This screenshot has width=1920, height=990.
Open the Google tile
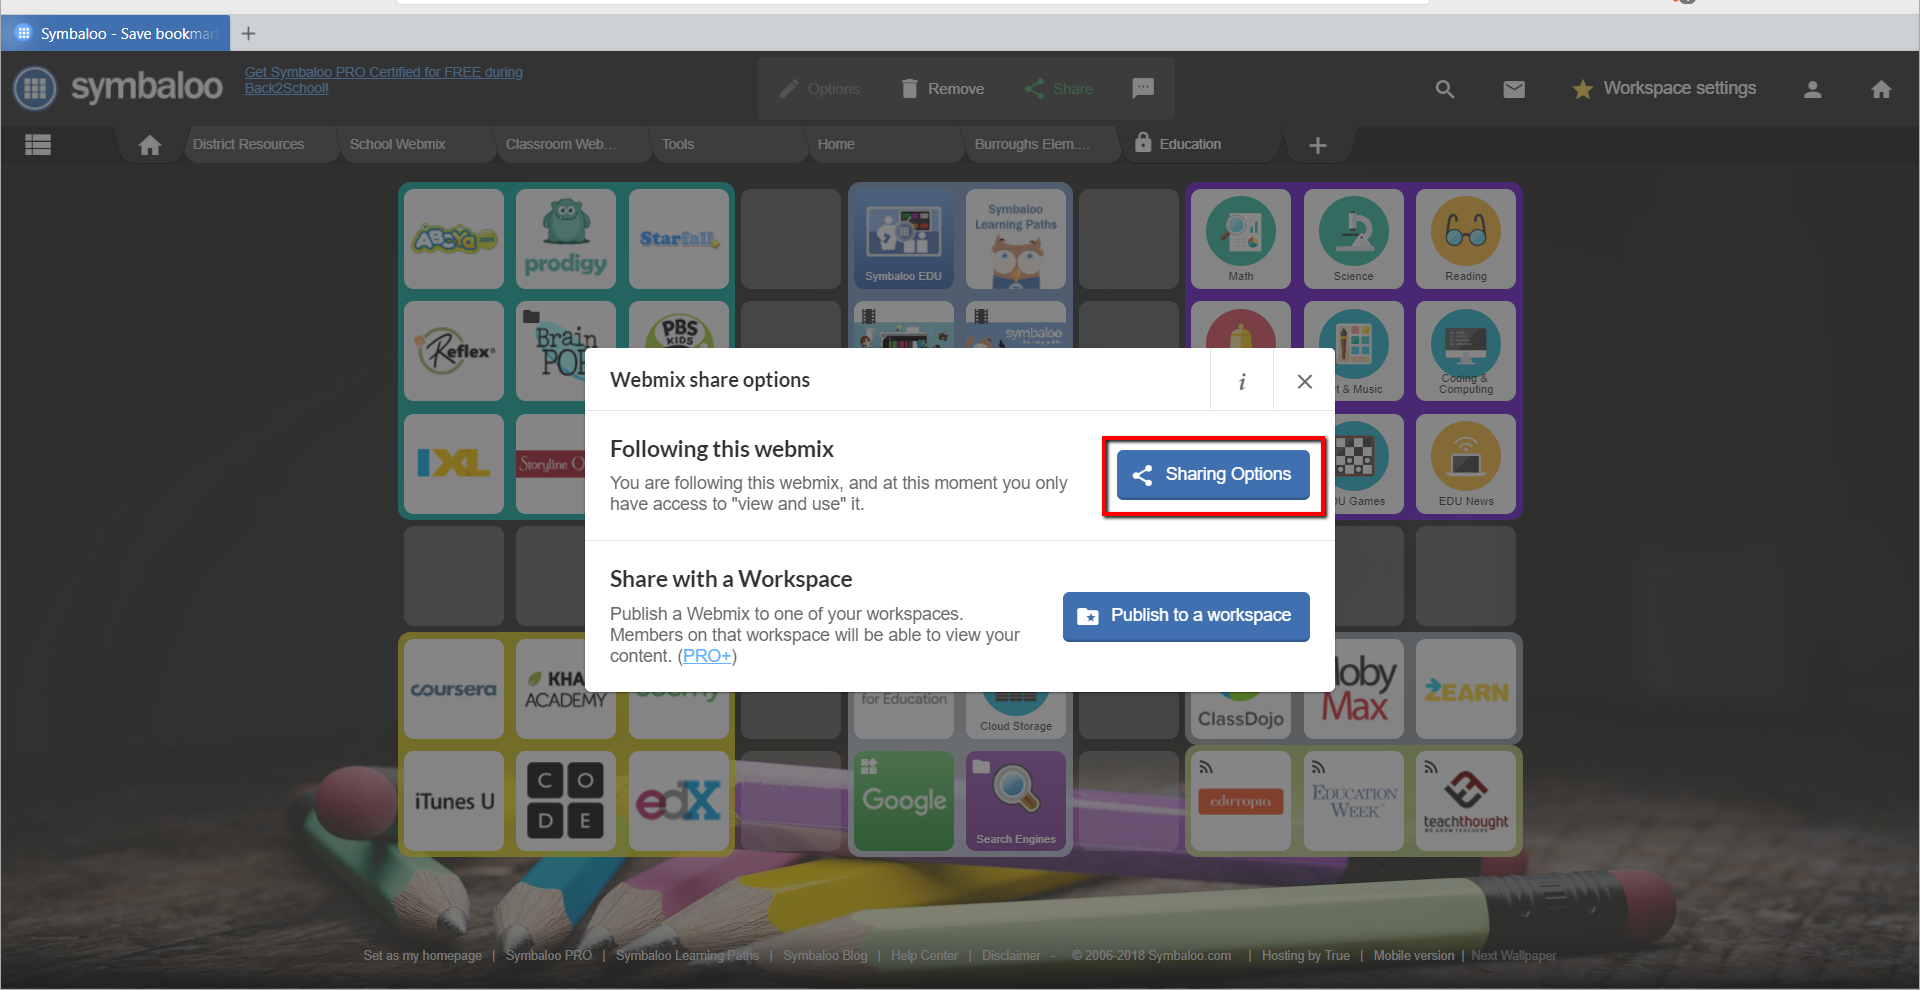pyautogui.click(x=903, y=801)
